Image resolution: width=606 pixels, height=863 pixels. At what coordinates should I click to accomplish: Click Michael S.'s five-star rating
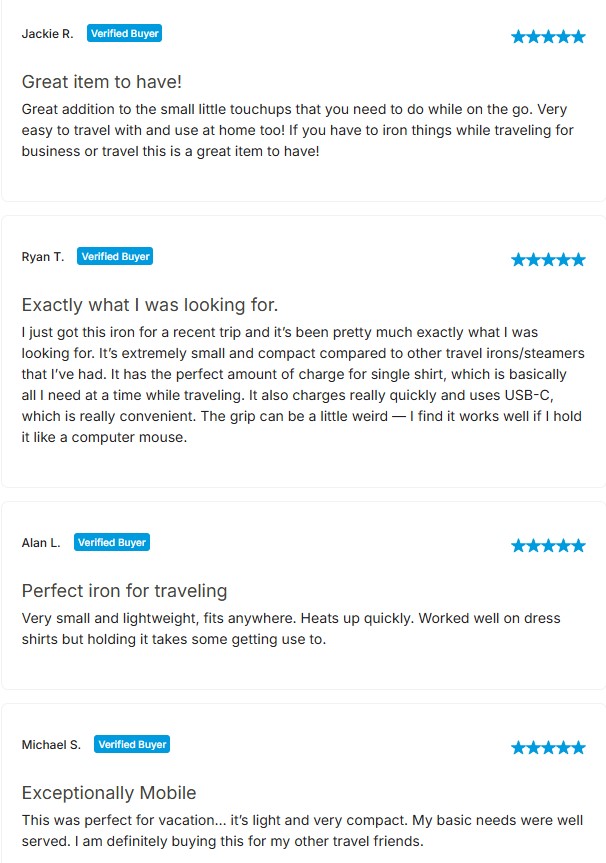pyautogui.click(x=548, y=748)
